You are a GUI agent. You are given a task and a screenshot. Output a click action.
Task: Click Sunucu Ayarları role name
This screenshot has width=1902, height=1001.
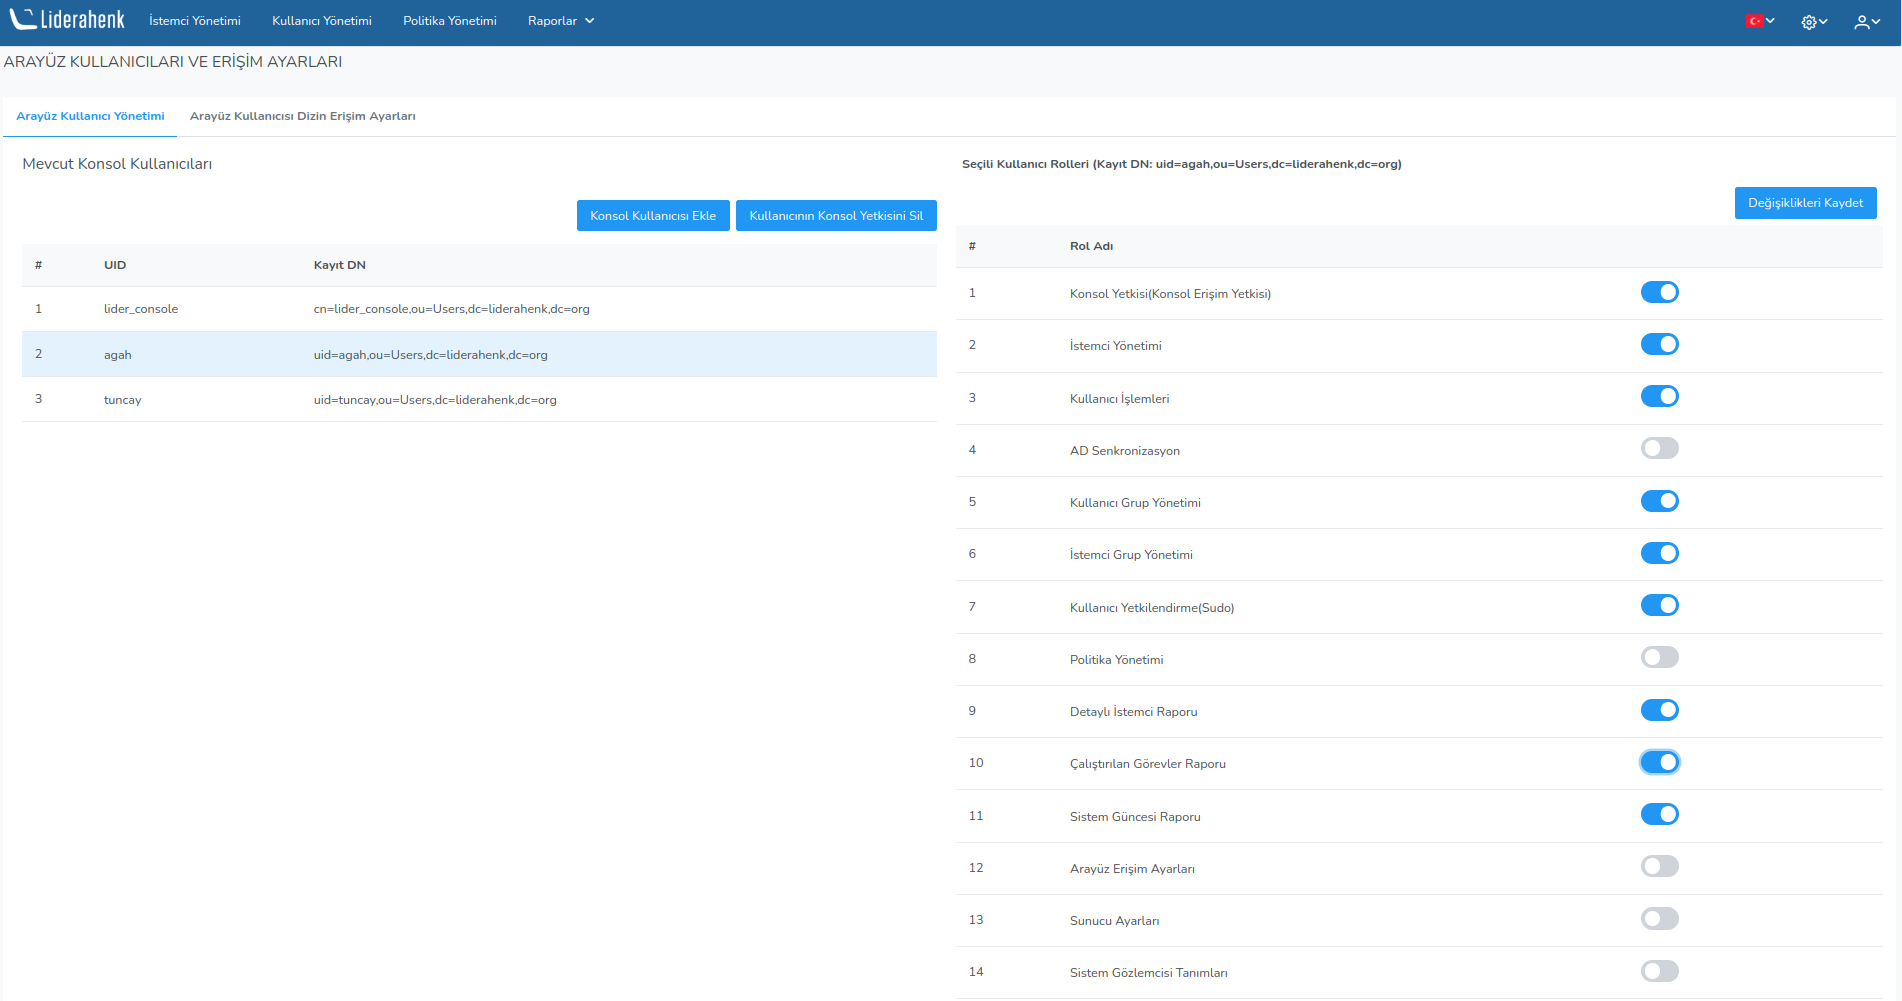(1114, 921)
